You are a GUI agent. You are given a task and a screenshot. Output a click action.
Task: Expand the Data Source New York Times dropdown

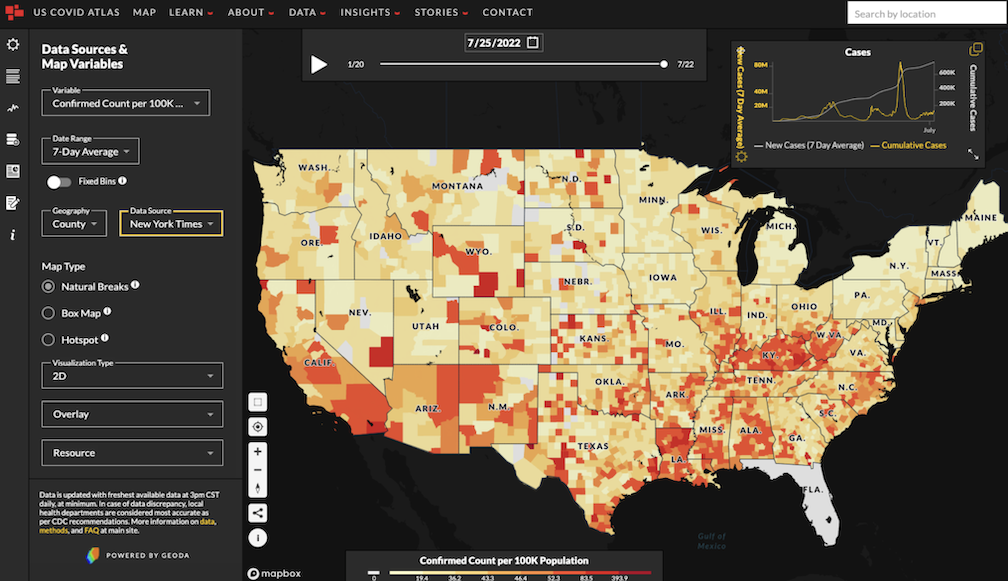171,225
